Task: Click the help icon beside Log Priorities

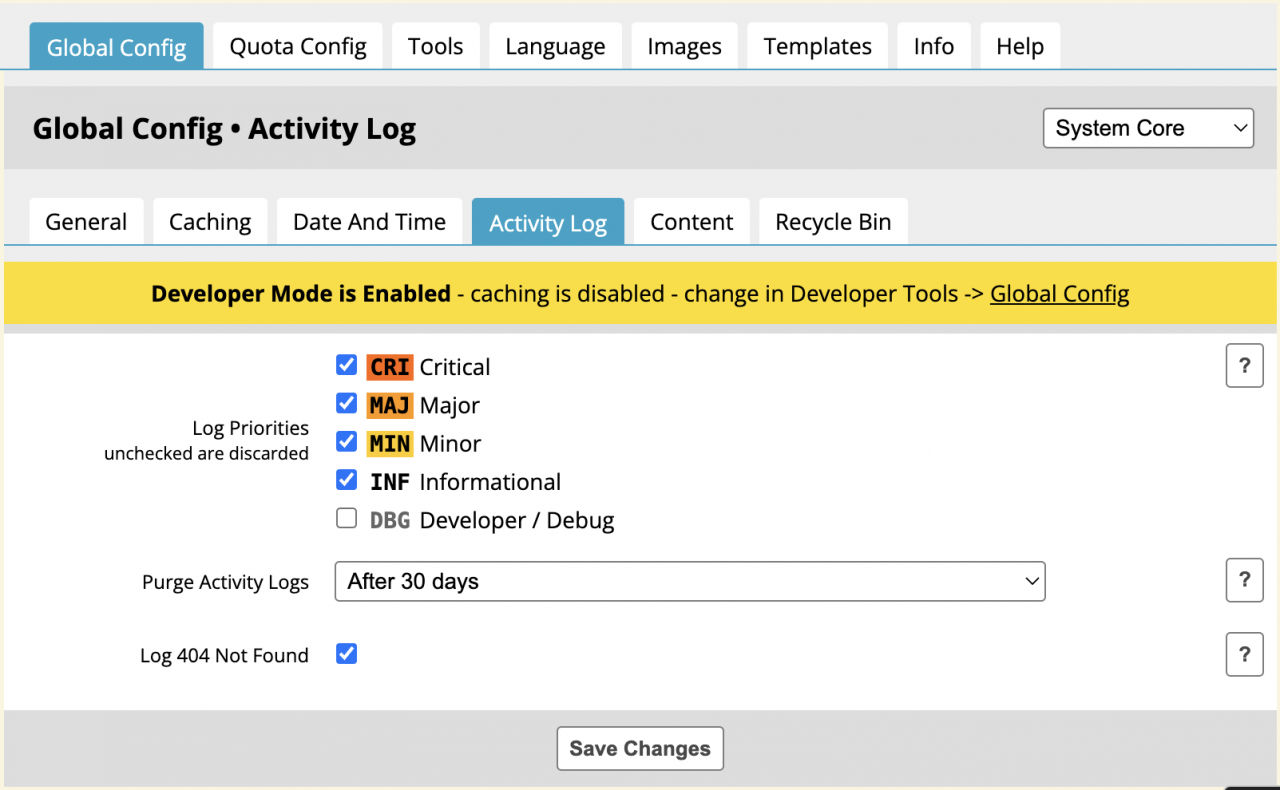Action: click(x=1244, y=366)
